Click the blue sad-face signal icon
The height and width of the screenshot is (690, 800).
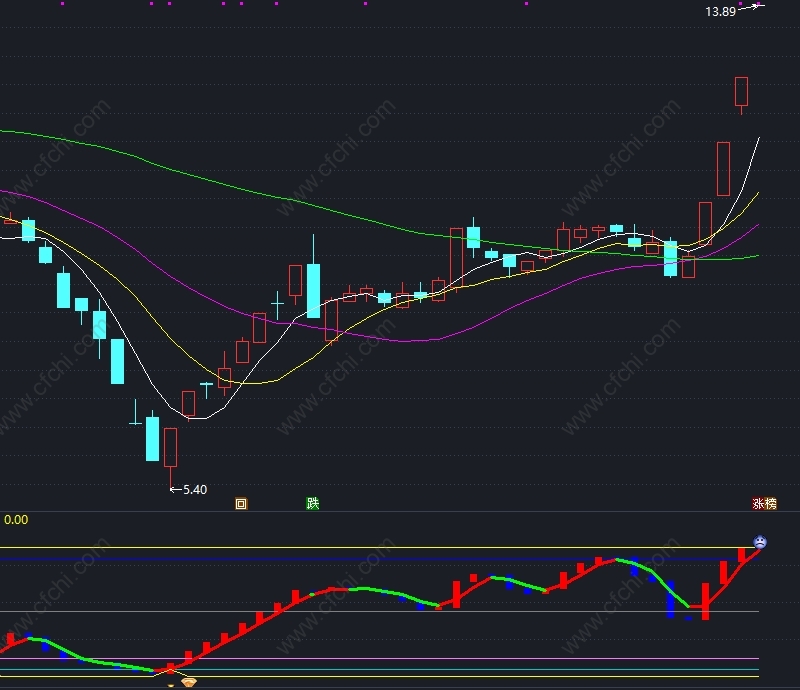click(x=760, y=542)
